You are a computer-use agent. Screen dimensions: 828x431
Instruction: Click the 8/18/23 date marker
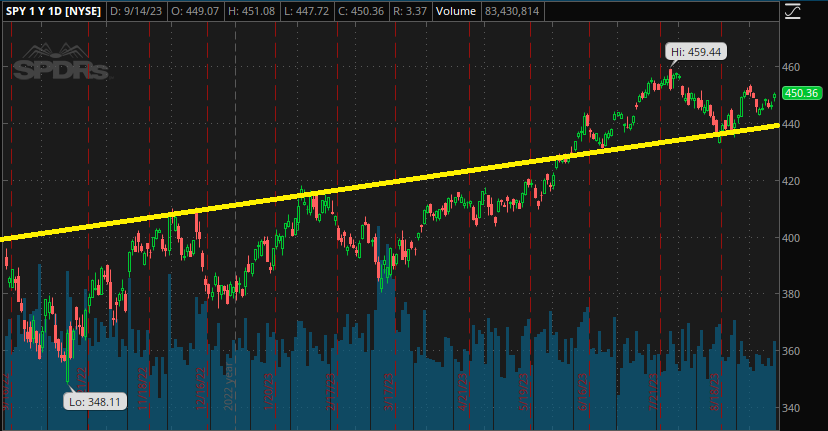pos(715,391)
